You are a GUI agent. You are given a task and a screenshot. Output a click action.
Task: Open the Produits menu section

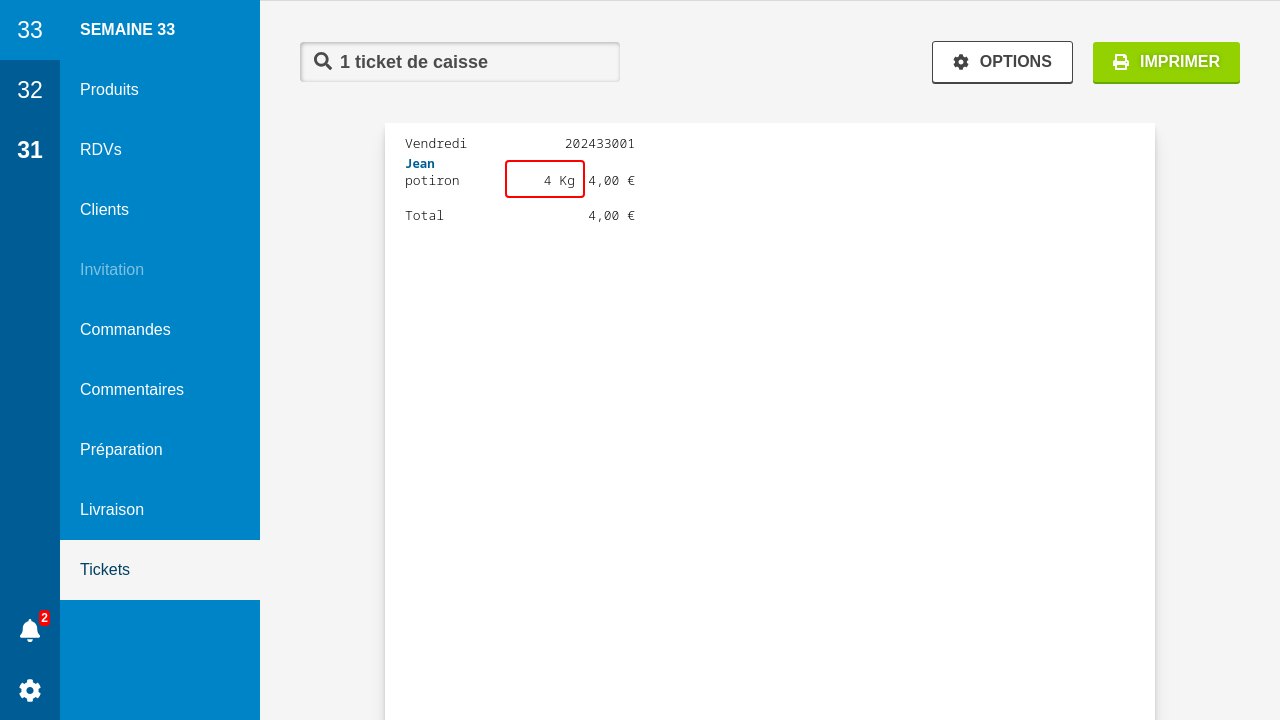tap(109, 90)
